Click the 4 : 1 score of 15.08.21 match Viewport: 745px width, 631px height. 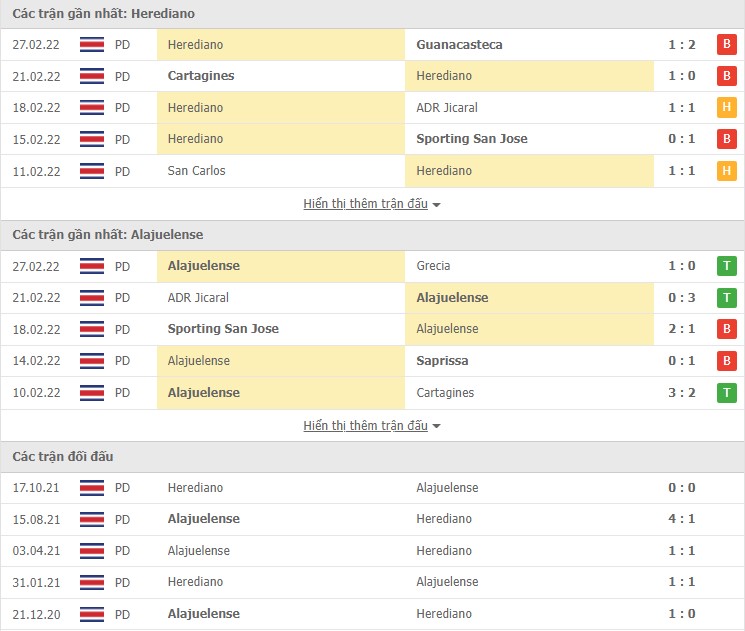point(681,520)
